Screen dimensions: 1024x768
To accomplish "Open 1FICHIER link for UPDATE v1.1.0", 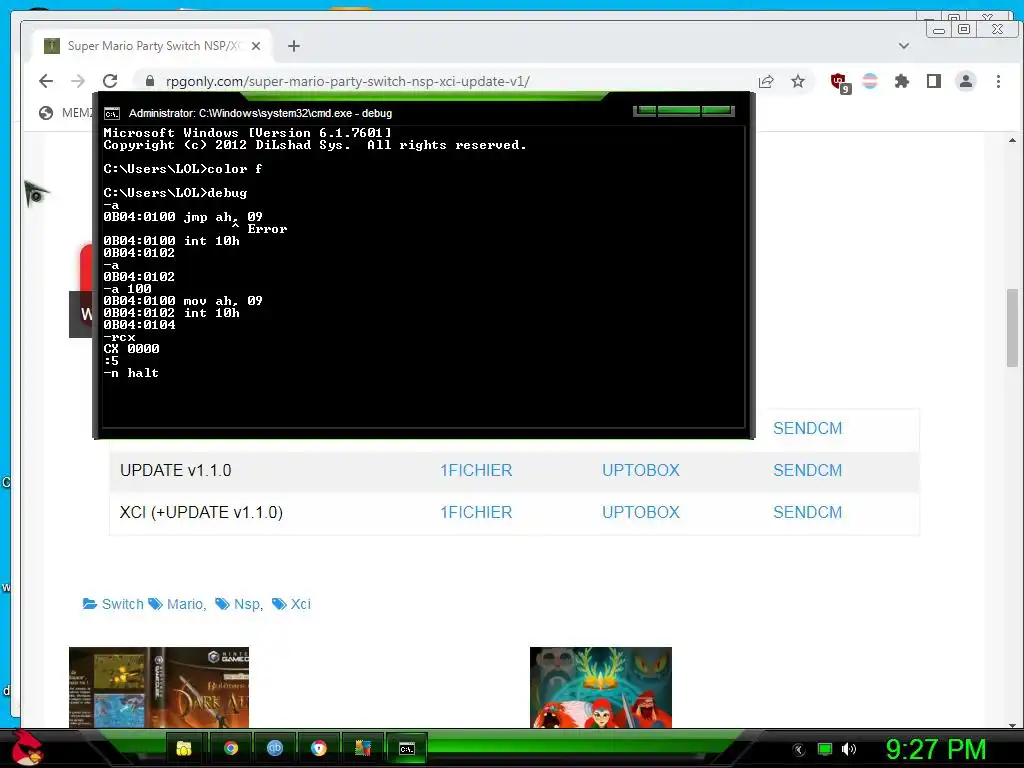I will click(475, 470).
